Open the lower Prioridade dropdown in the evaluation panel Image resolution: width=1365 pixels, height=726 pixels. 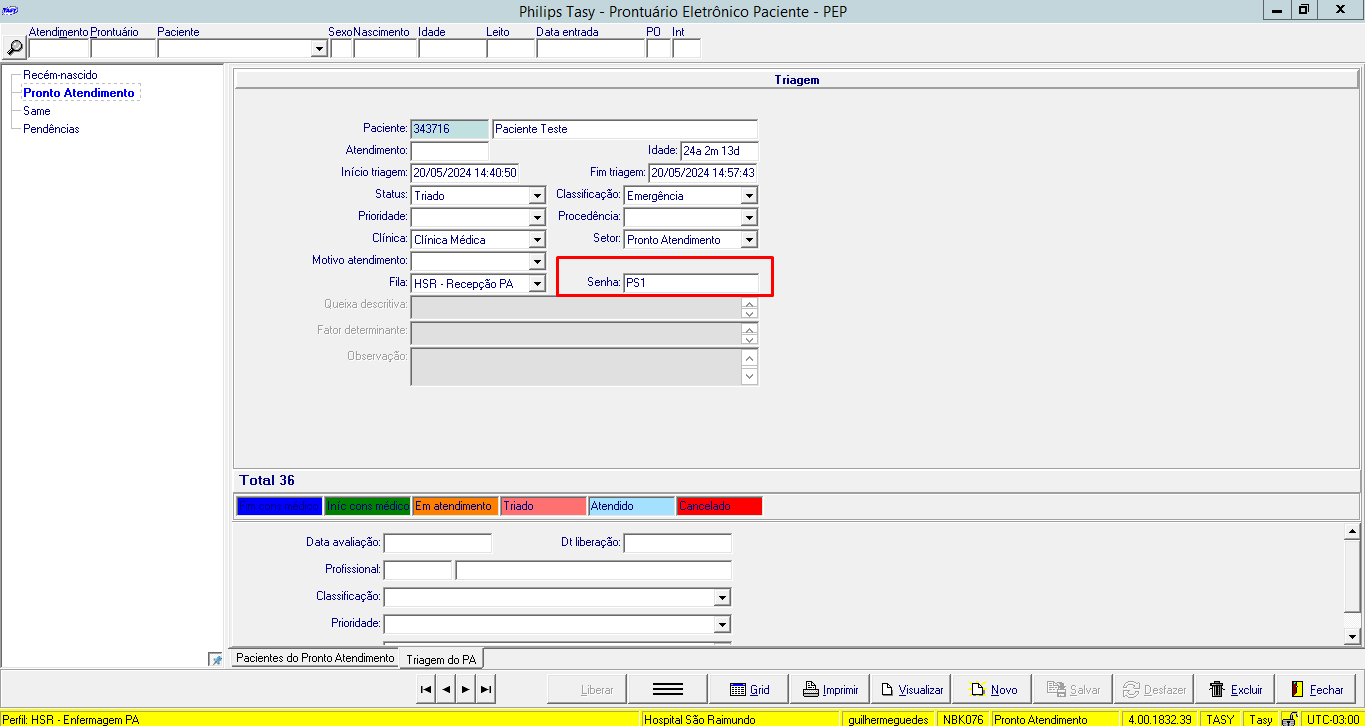click(x=722, y=624)
